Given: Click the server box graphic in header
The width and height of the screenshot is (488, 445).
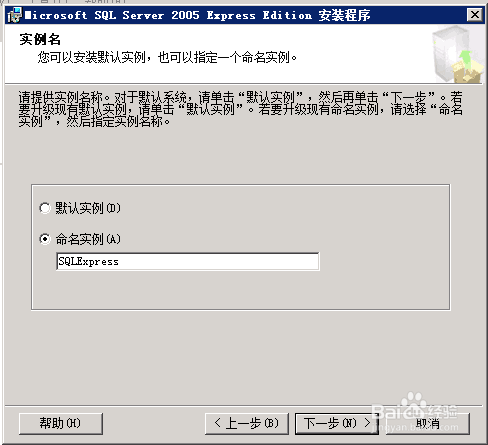Looking at the screenshot, I should (458, 55).
